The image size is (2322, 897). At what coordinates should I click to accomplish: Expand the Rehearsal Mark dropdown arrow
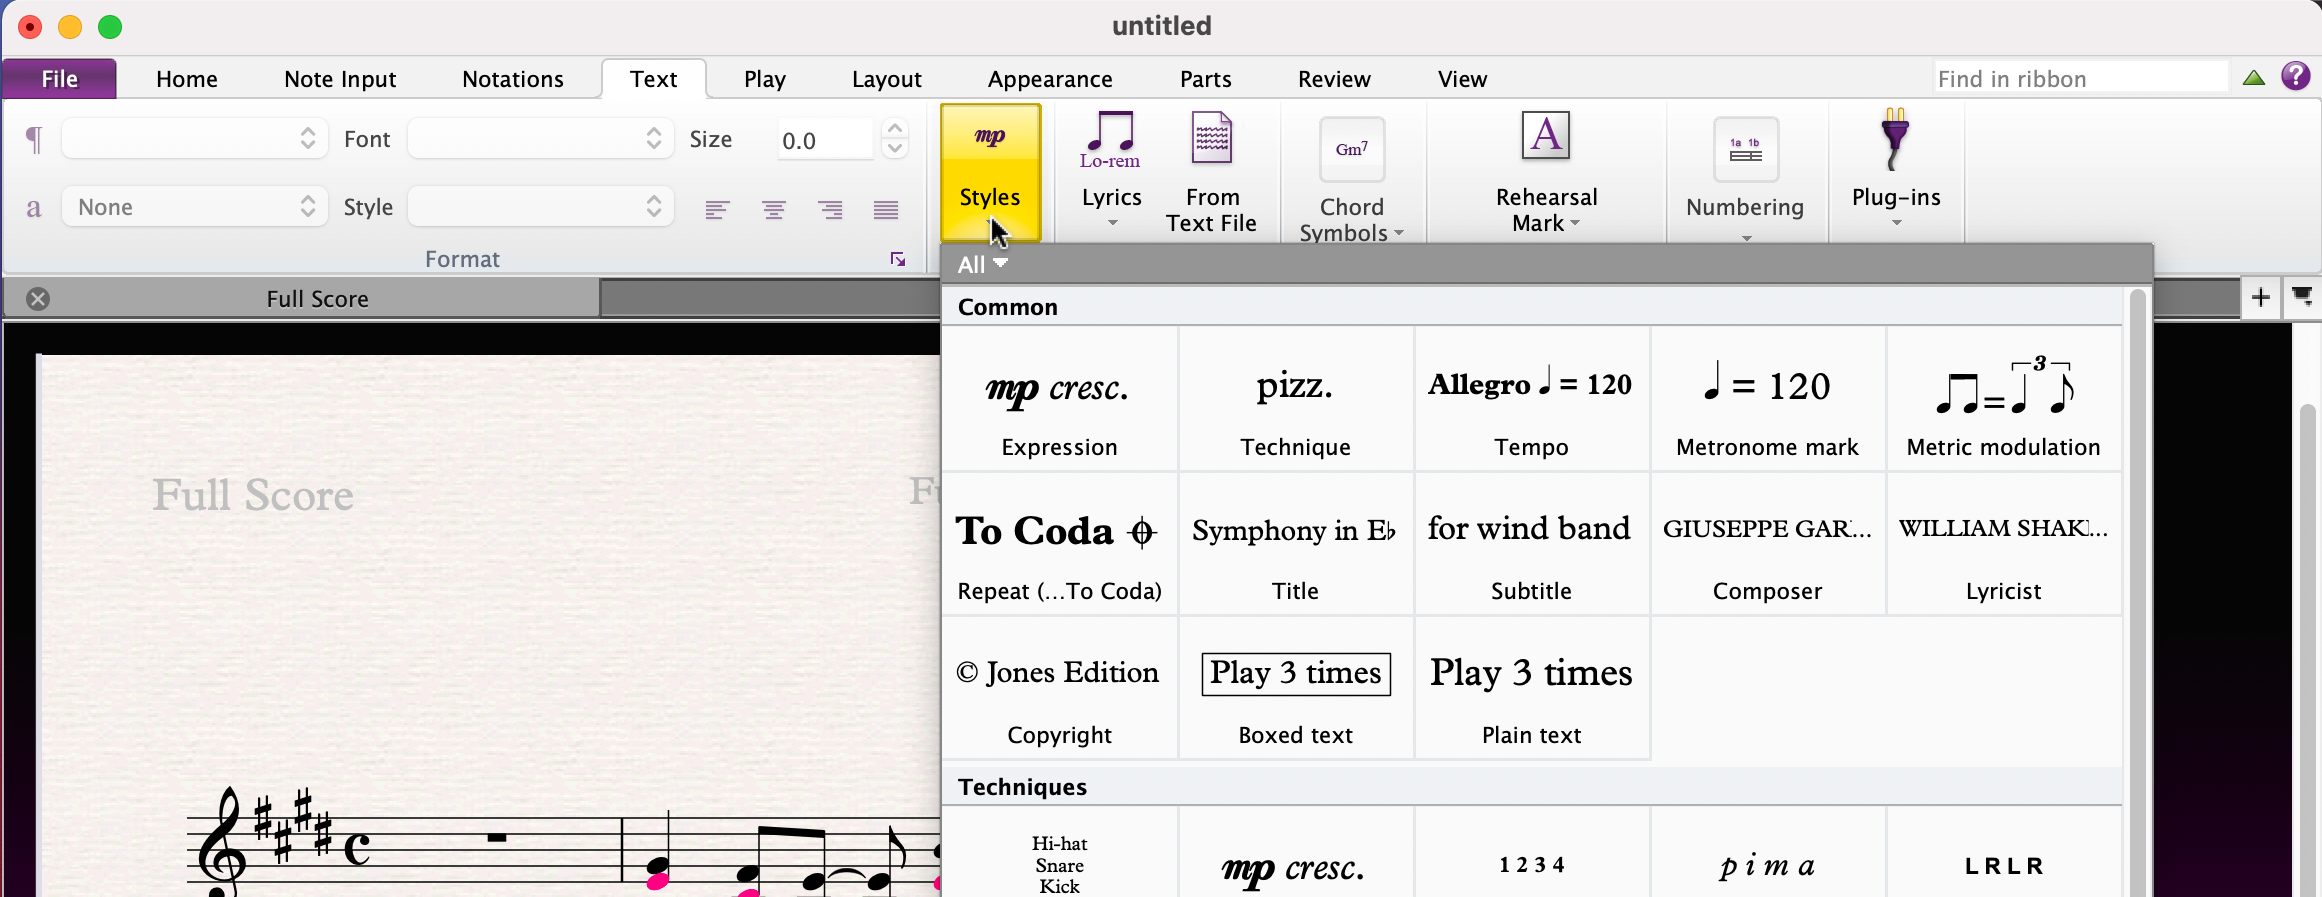pos(1575,223)
